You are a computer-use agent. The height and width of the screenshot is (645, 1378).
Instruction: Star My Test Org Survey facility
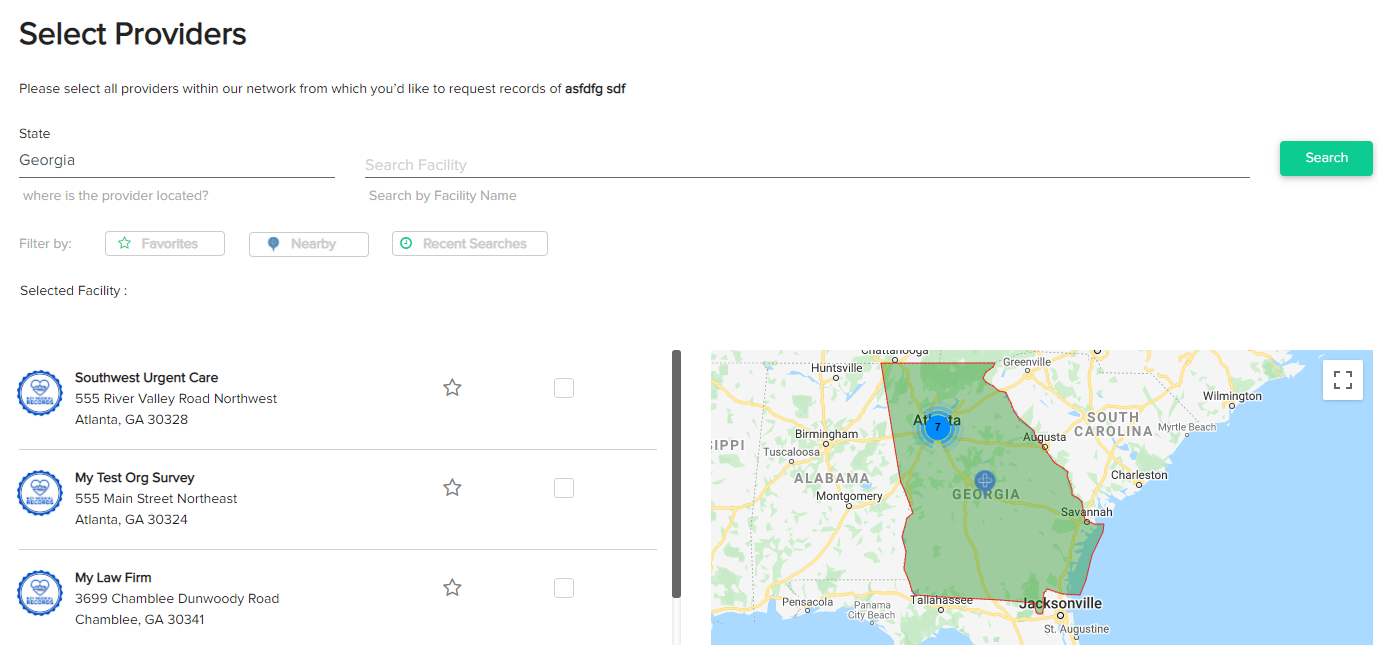coord(452,487)
